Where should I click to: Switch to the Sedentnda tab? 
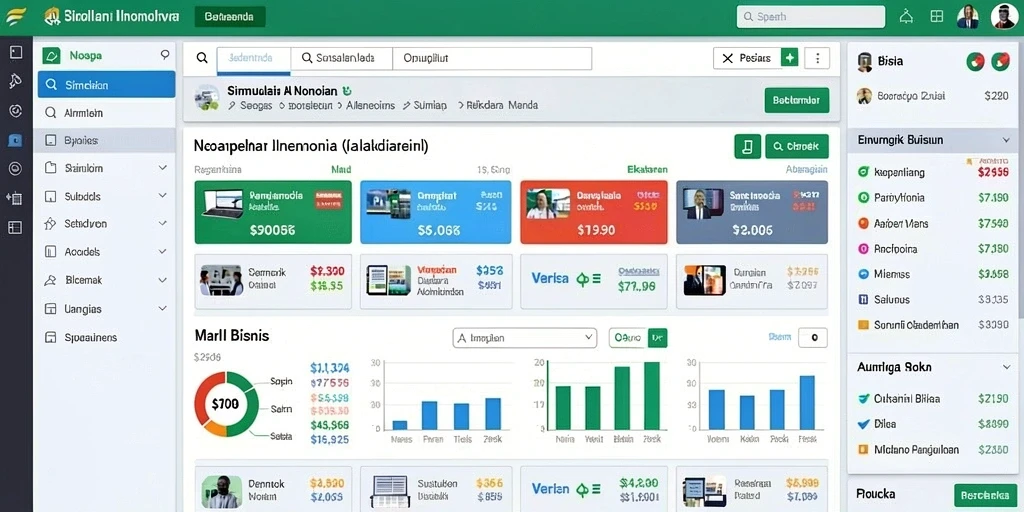click(253, 58)
